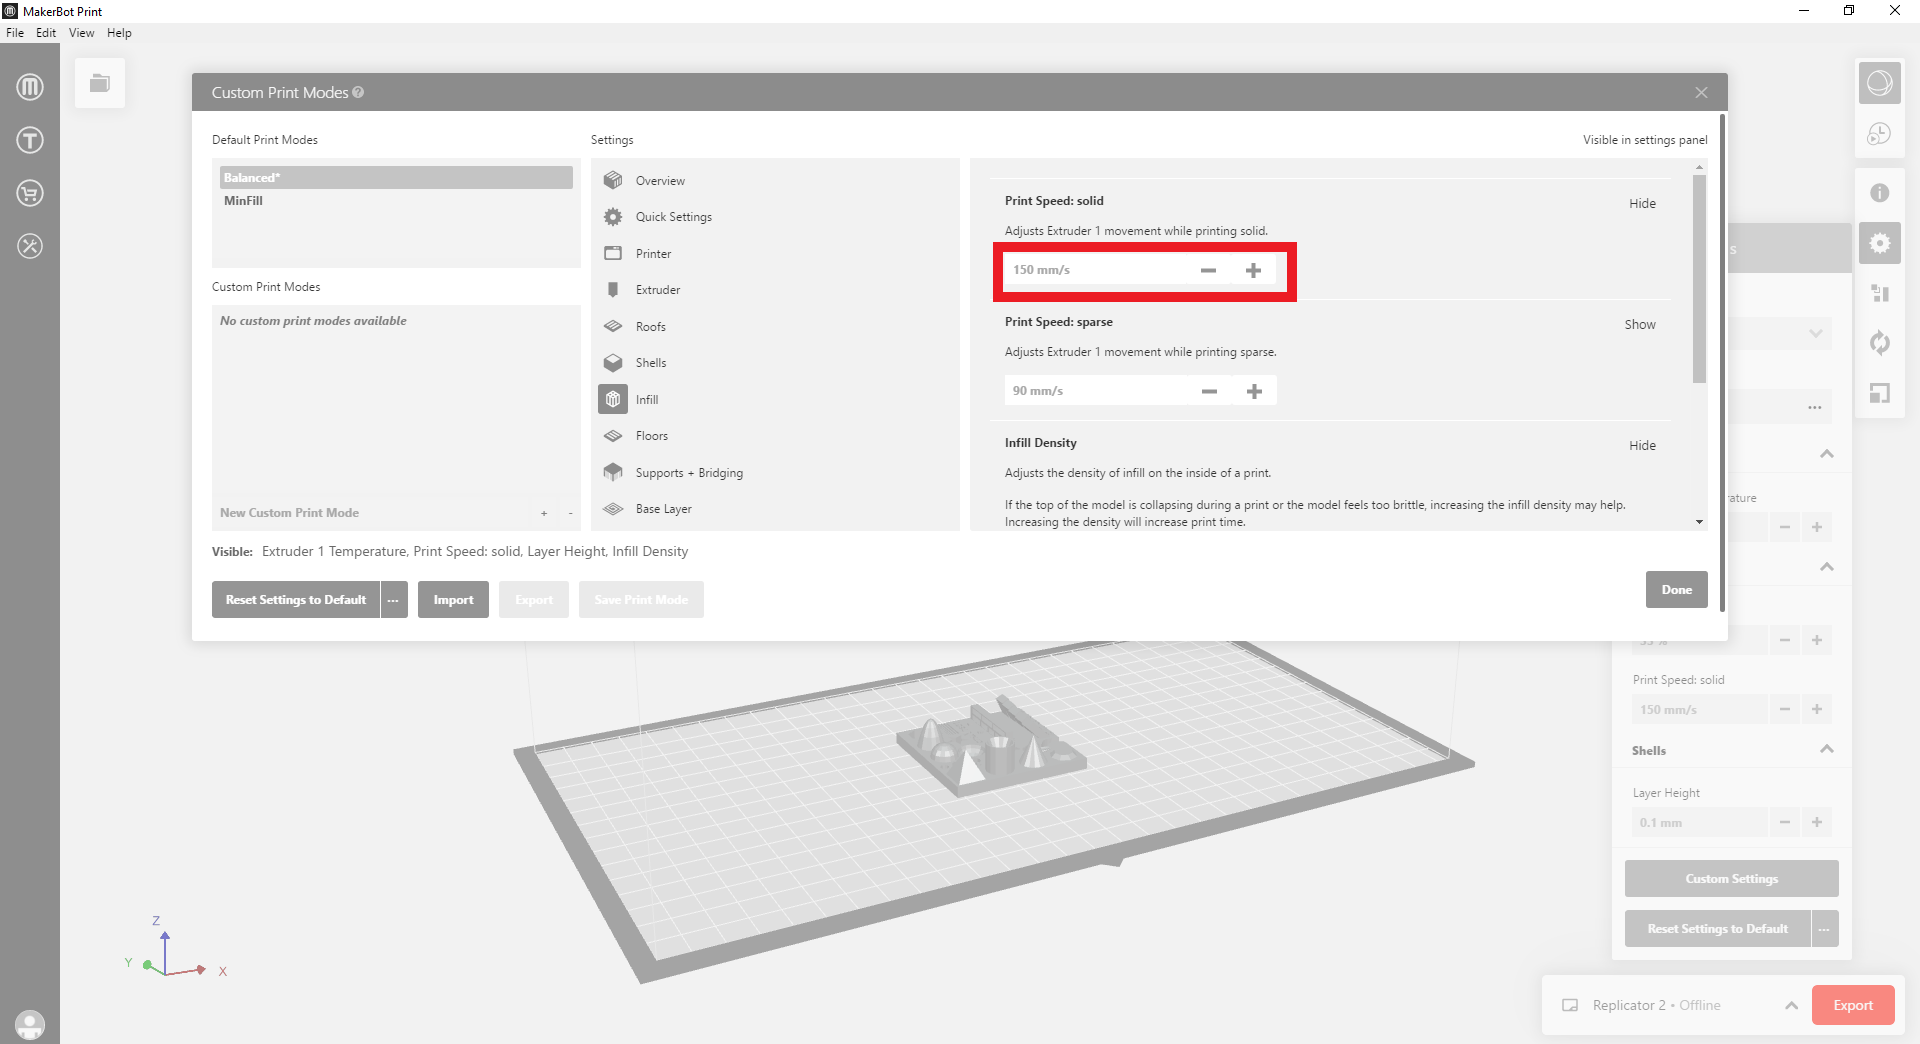Select the orient tool in right toolbar
The image size is (1920, 1044).
[1880, 343]
